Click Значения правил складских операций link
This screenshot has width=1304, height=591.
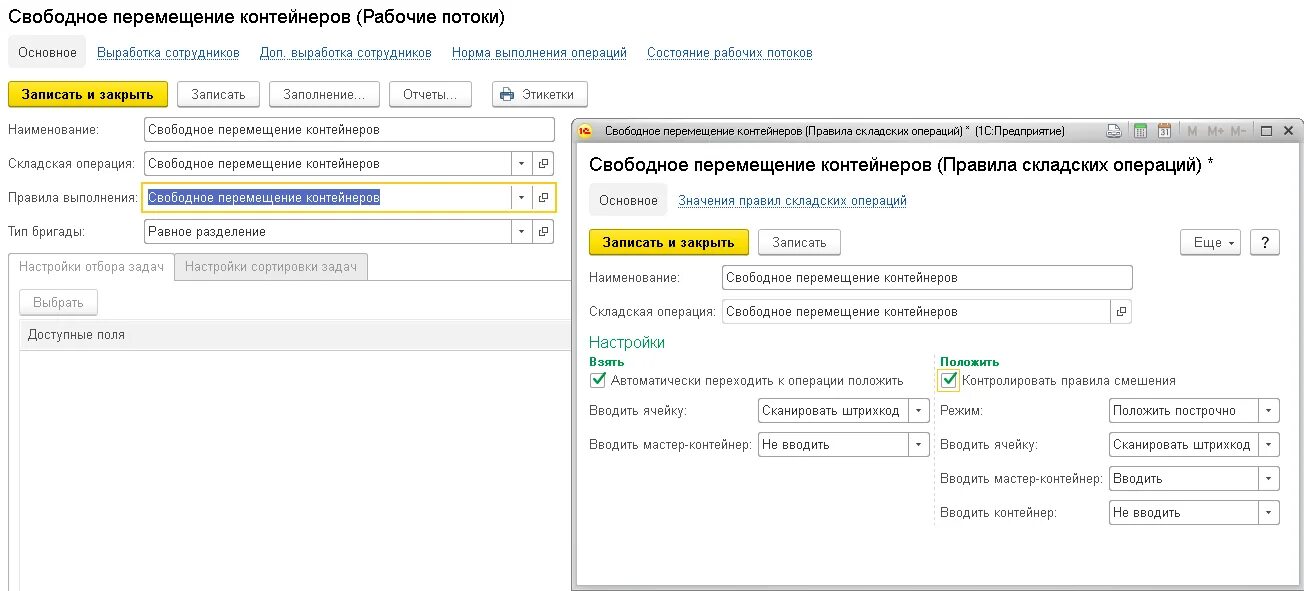[792, 201]
